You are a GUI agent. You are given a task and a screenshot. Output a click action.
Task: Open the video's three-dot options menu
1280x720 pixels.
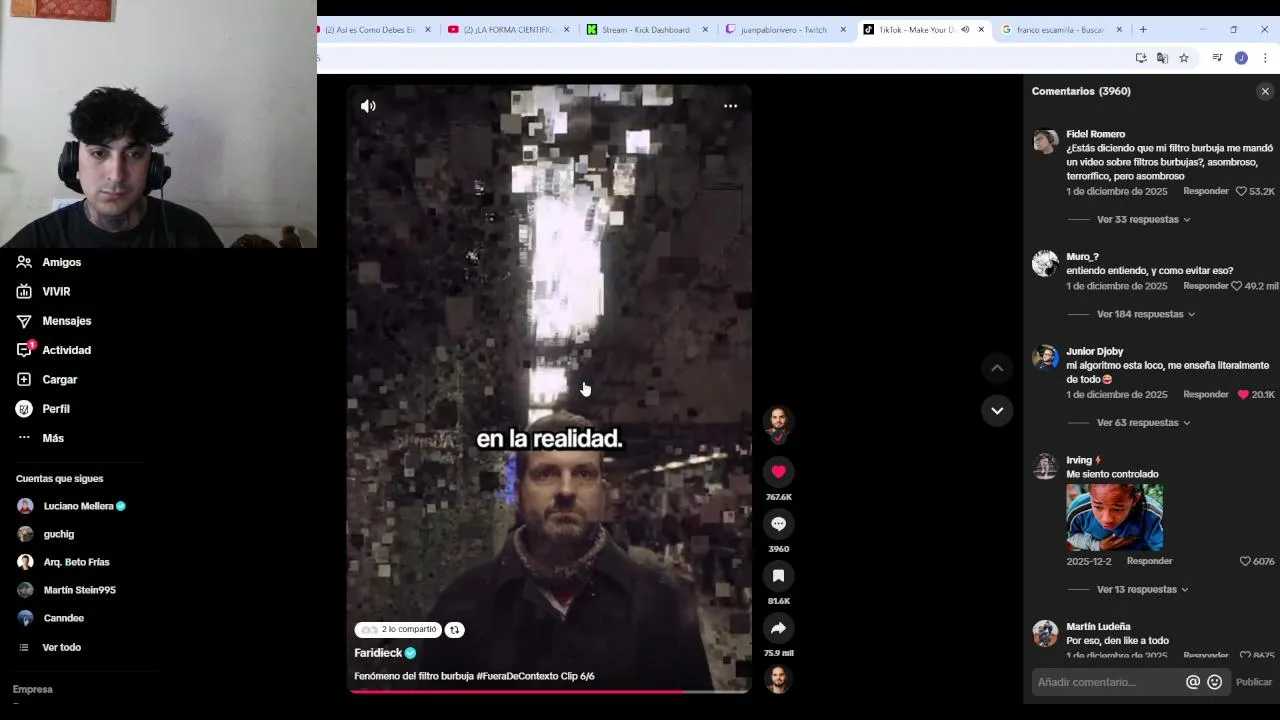730,106
